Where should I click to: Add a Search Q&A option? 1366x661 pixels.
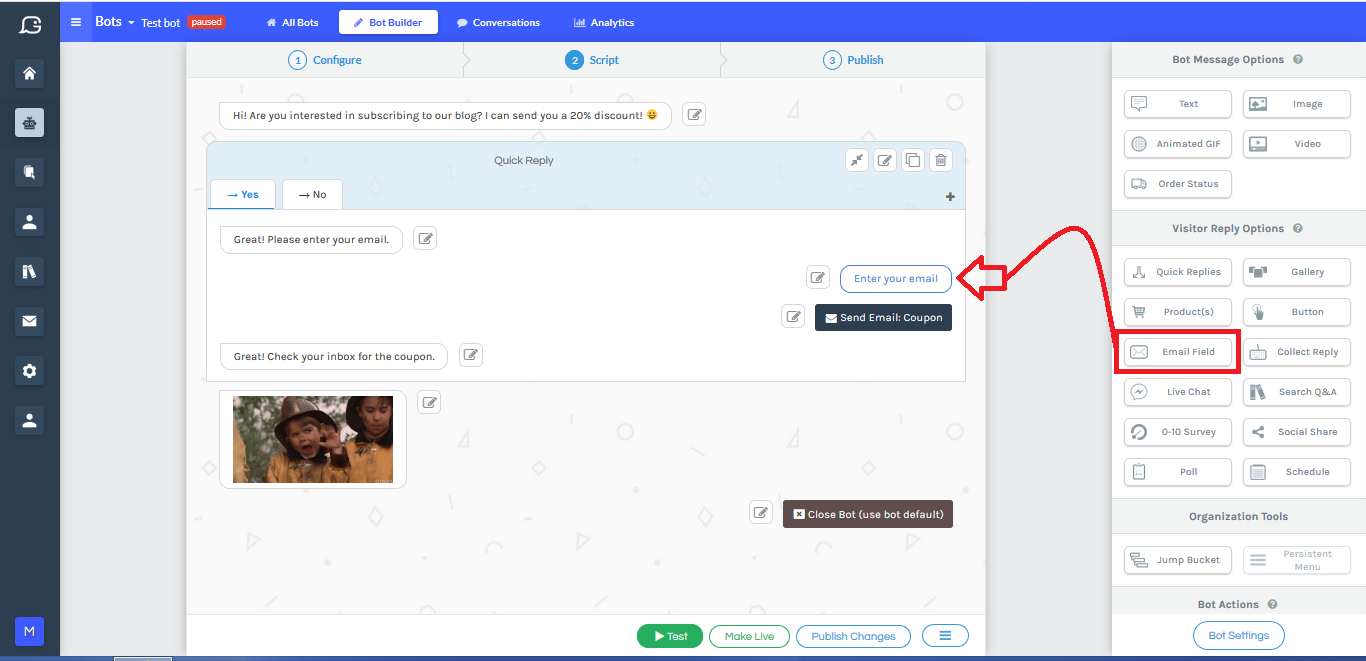point(1297,392)
